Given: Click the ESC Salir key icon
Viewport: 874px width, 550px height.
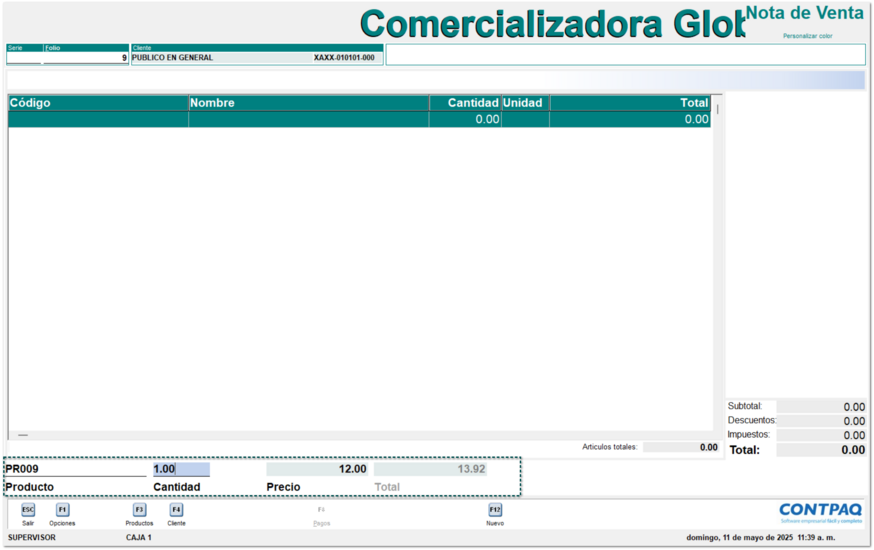Looking at the screenshot, I should pos(28,510).
